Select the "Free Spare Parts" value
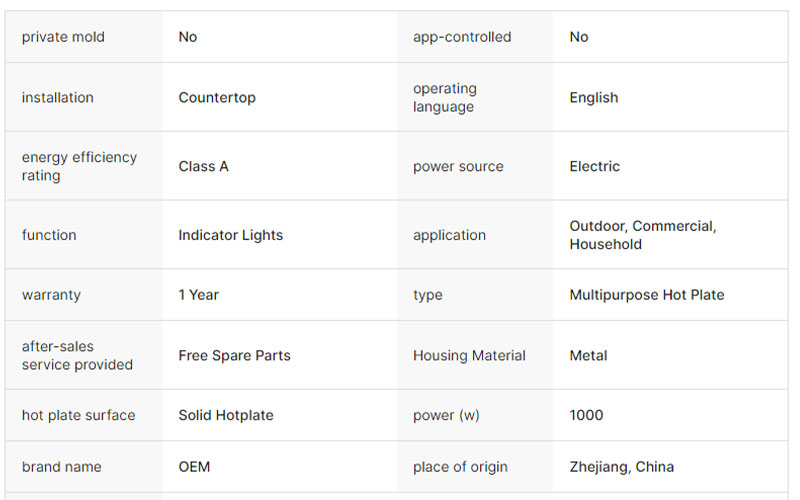 (234, 355)
